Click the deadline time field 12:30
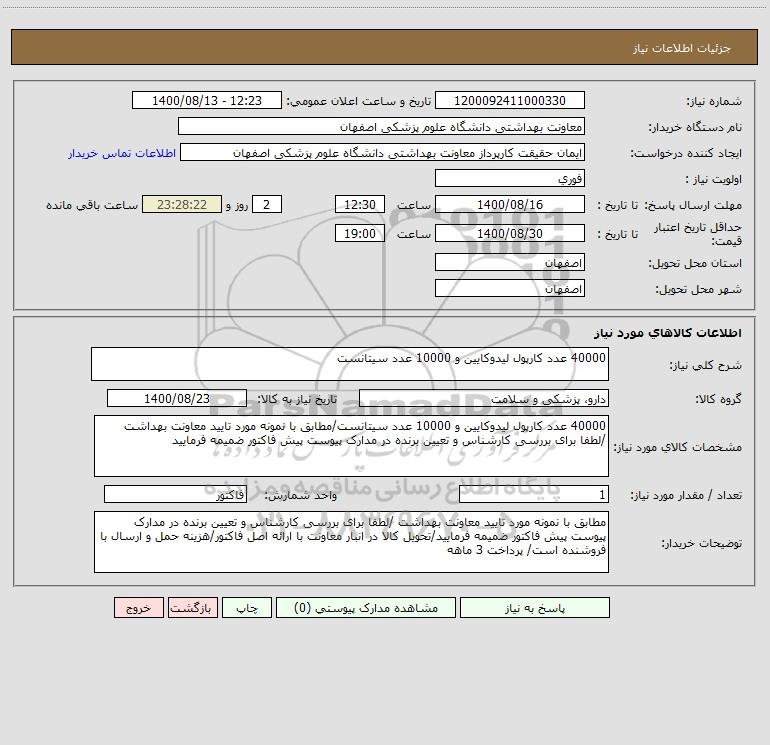The height and width of the screenshot is (745, 770). [359, 204]
